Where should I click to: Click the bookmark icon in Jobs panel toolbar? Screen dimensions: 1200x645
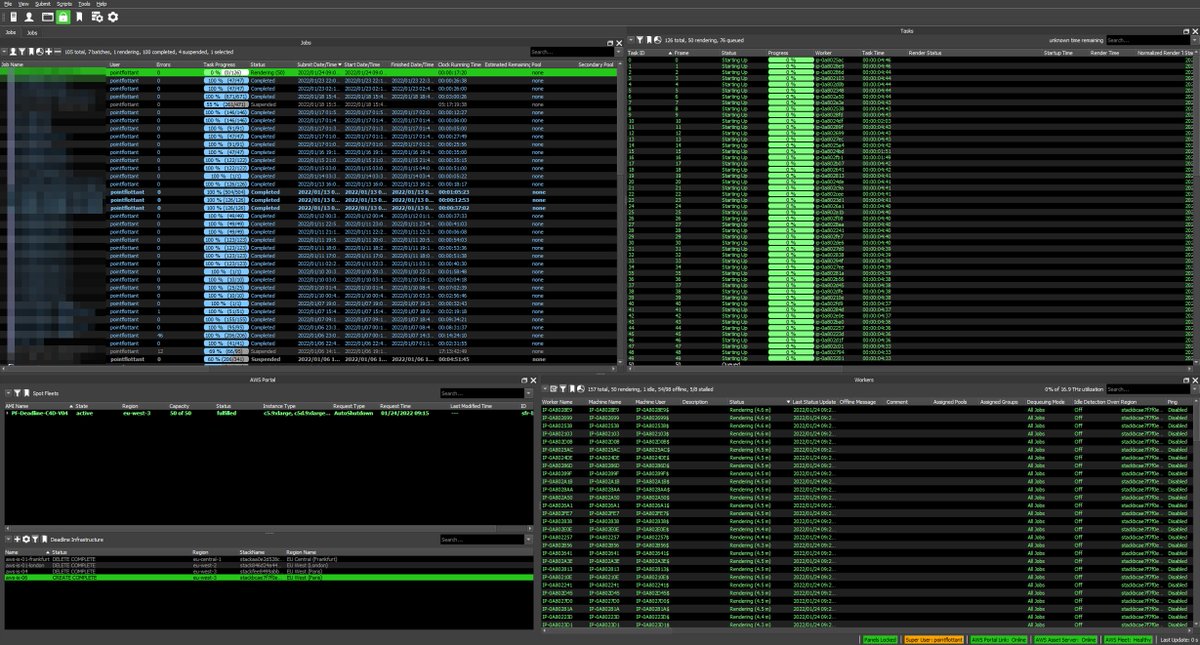tap(31, 52)
